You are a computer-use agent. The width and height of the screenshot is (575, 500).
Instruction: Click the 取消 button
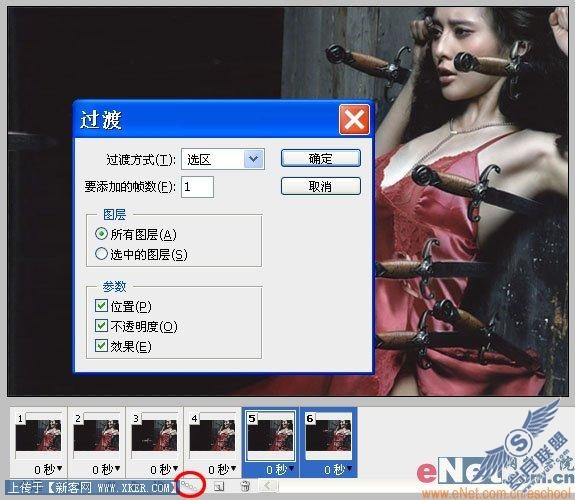point(321,186)
